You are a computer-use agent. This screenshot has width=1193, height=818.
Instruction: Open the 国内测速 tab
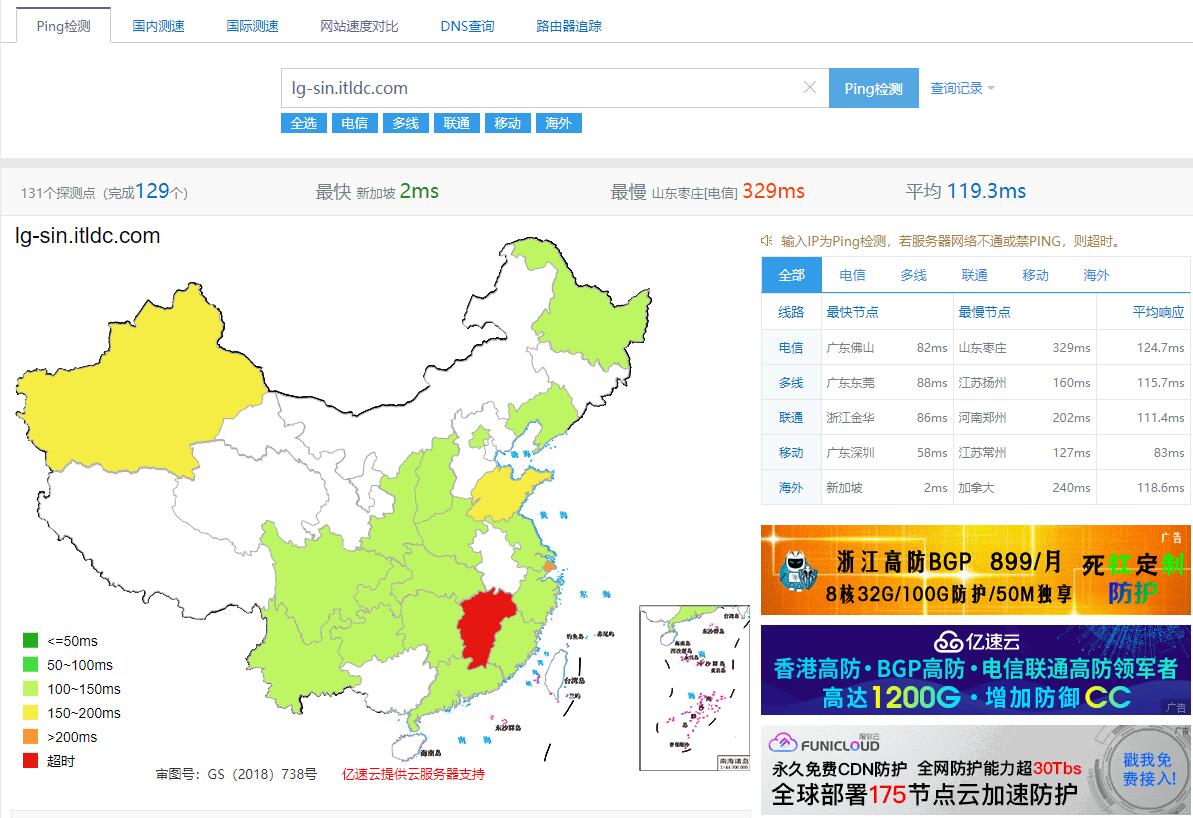point(158,26)
